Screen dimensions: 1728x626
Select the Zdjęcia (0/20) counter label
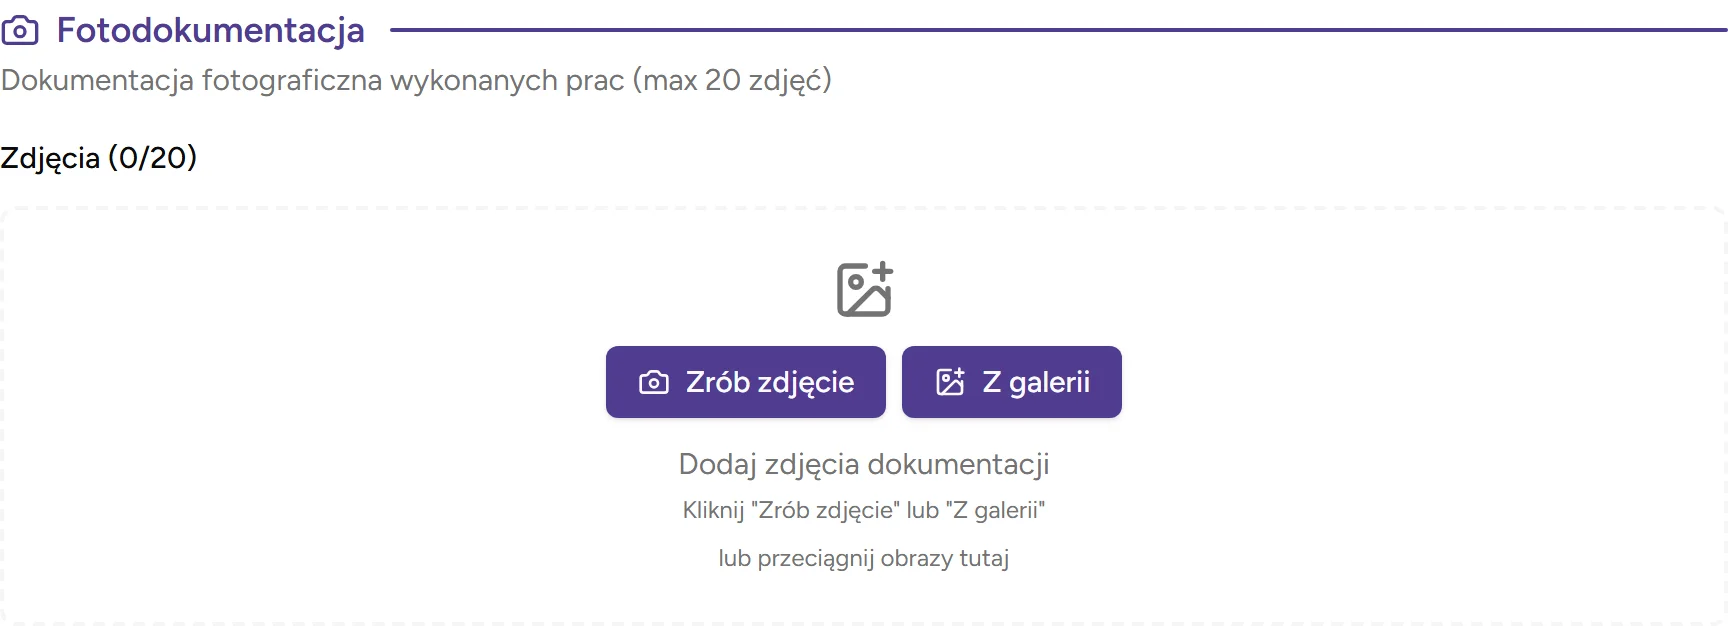[x=100, y=156]
